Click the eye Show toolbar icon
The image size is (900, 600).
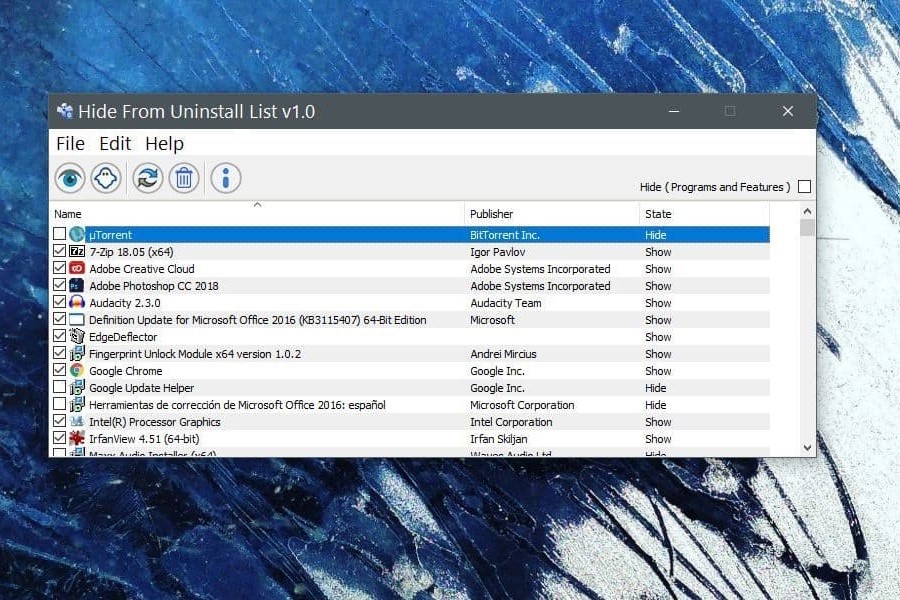[70, 179]
